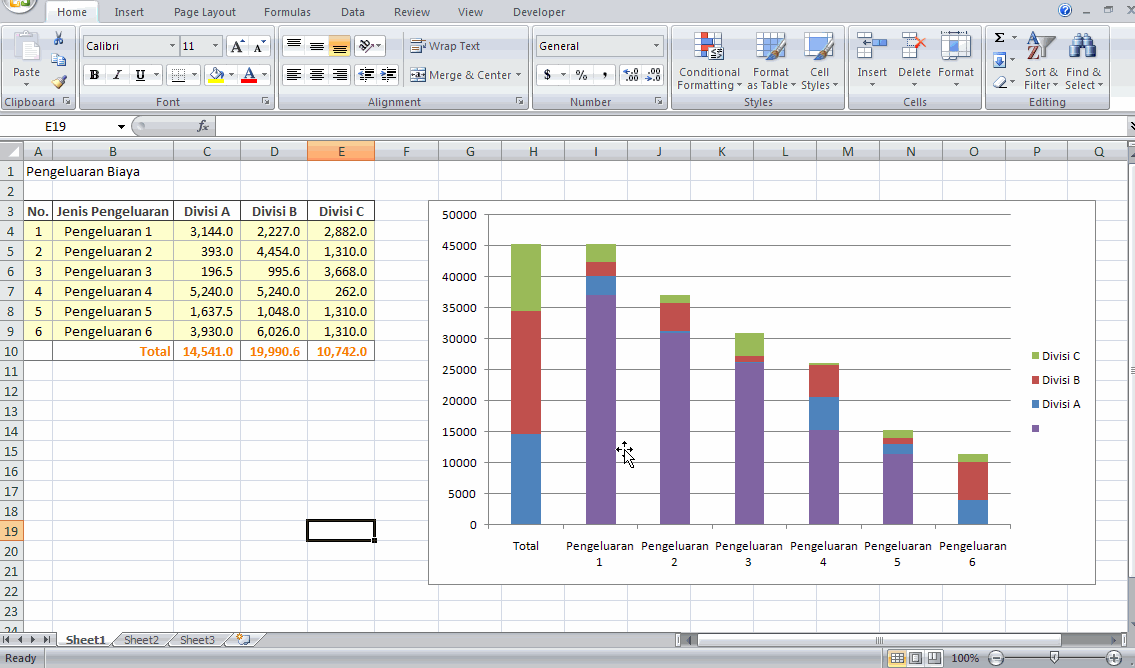Screen dimensions: 1135x668
Task: Align text right
Action: tap(339, 75)
